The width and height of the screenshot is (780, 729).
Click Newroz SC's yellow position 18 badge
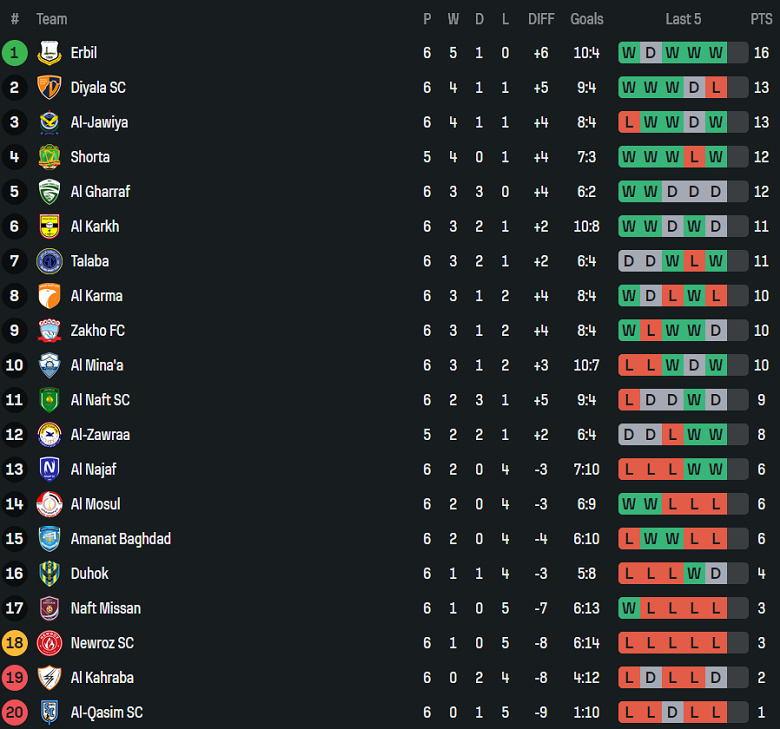(15, 643)
